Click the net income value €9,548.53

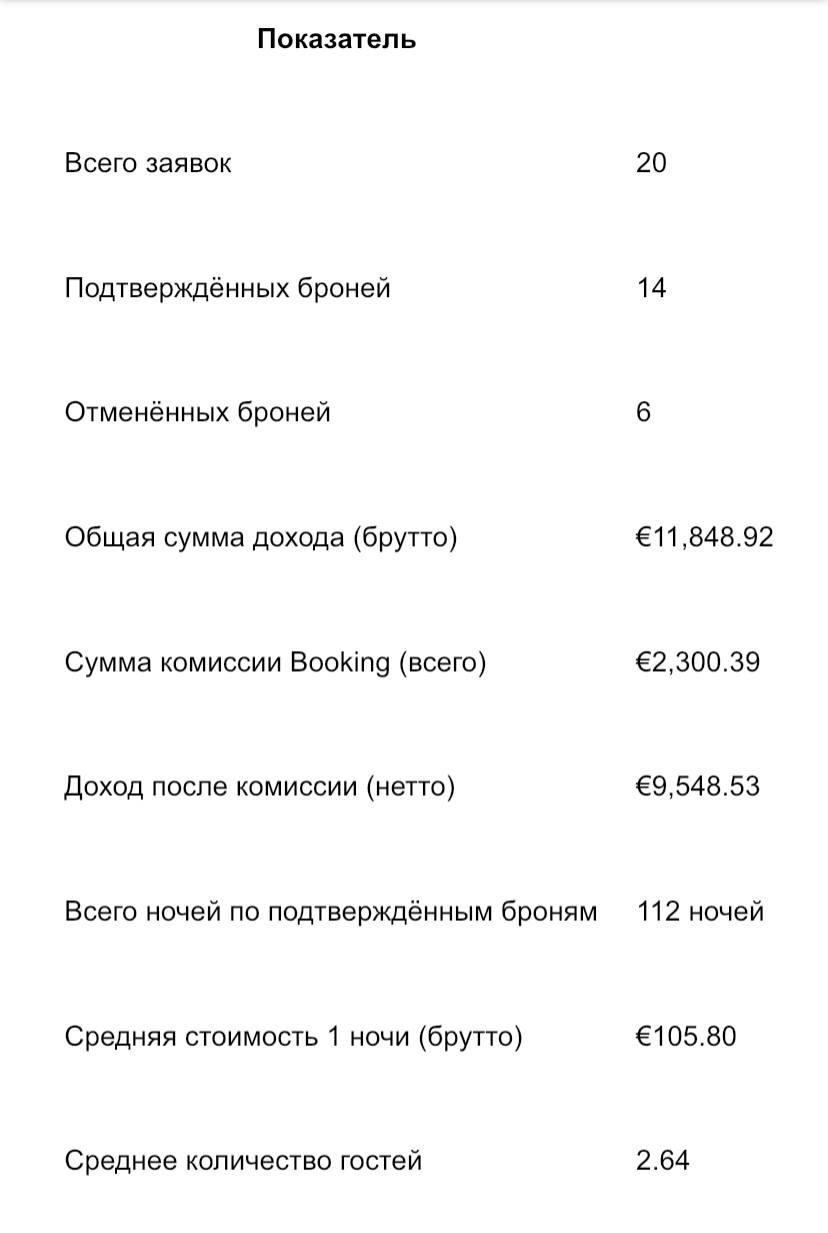pos(697,787)
